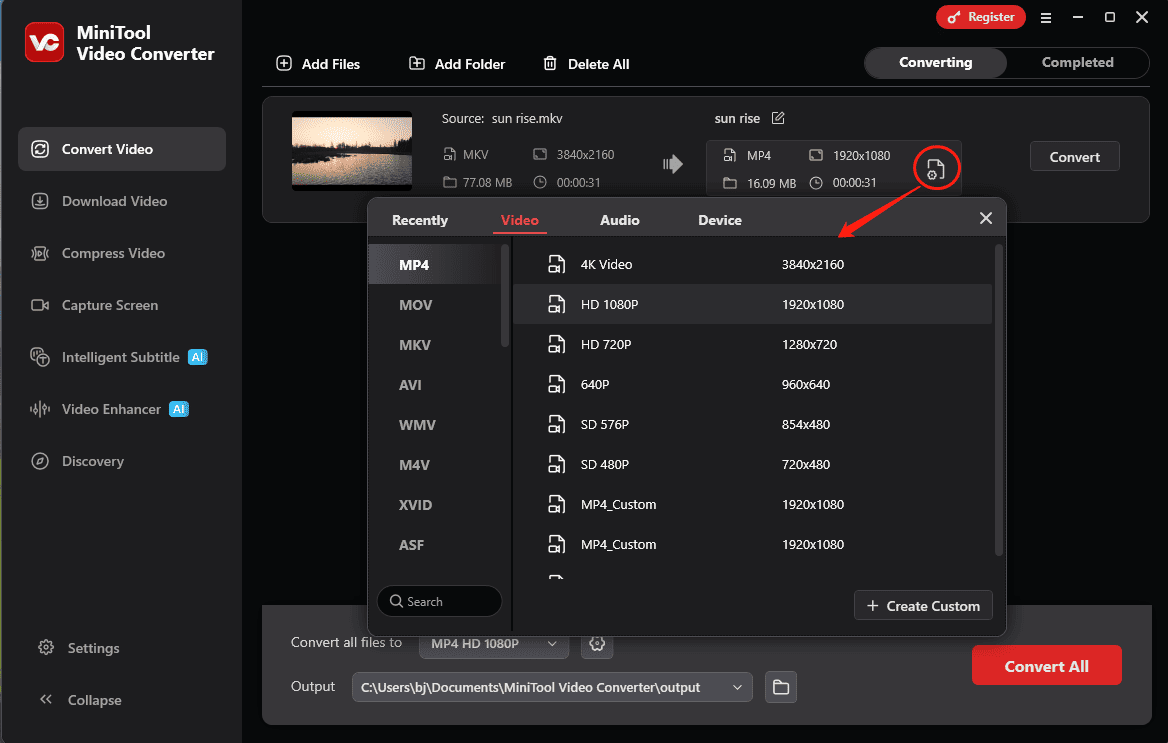This screenshot has width=1168, height=743.
Task: Click the 3840x2160 resolution in 4K row
Action: [813, 265]
